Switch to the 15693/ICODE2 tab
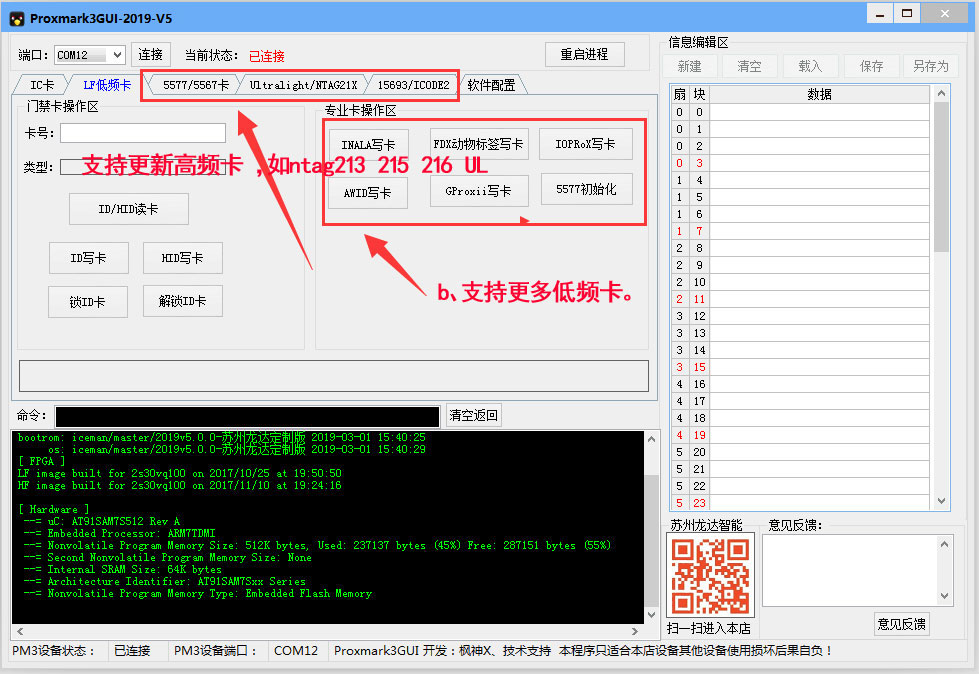 [x=412, y=85]
